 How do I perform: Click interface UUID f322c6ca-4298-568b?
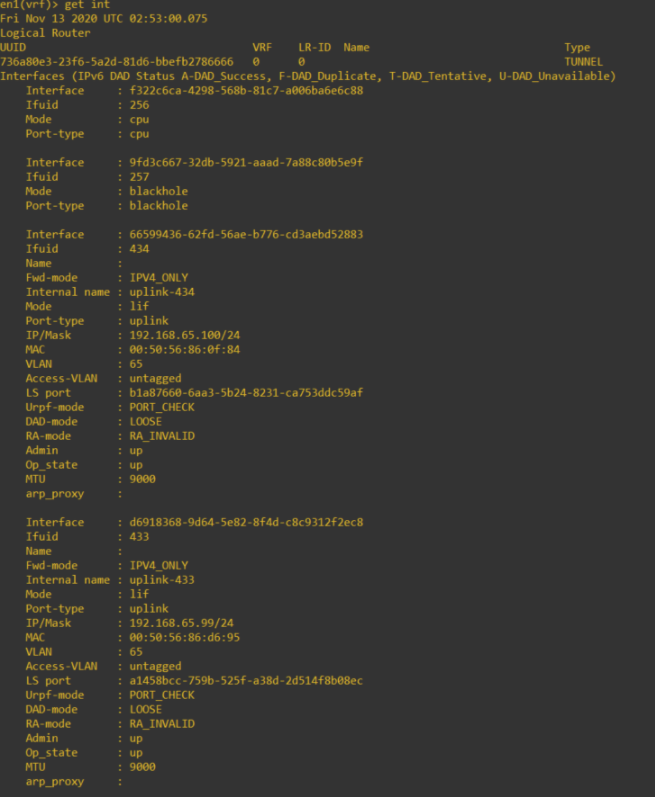coord(246,90)
